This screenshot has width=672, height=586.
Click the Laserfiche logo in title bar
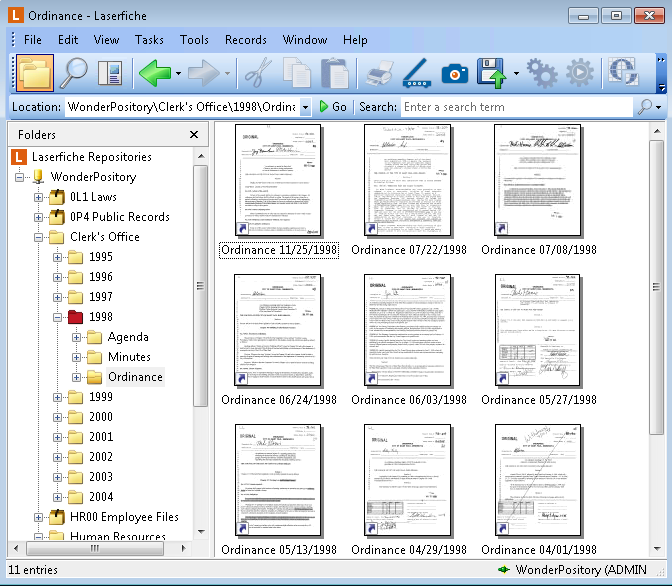click(16, 15)
